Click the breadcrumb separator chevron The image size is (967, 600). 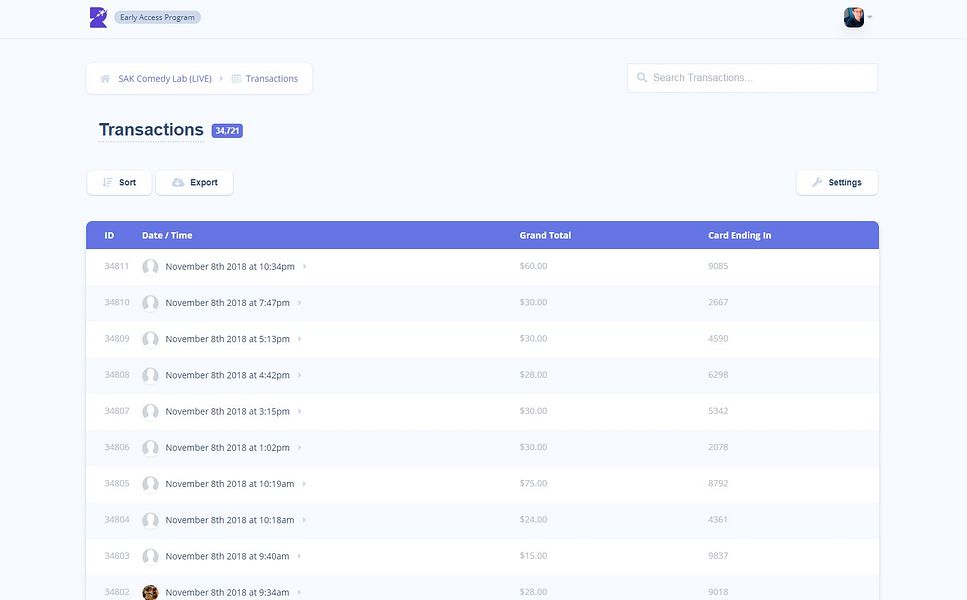pos(221,78)
